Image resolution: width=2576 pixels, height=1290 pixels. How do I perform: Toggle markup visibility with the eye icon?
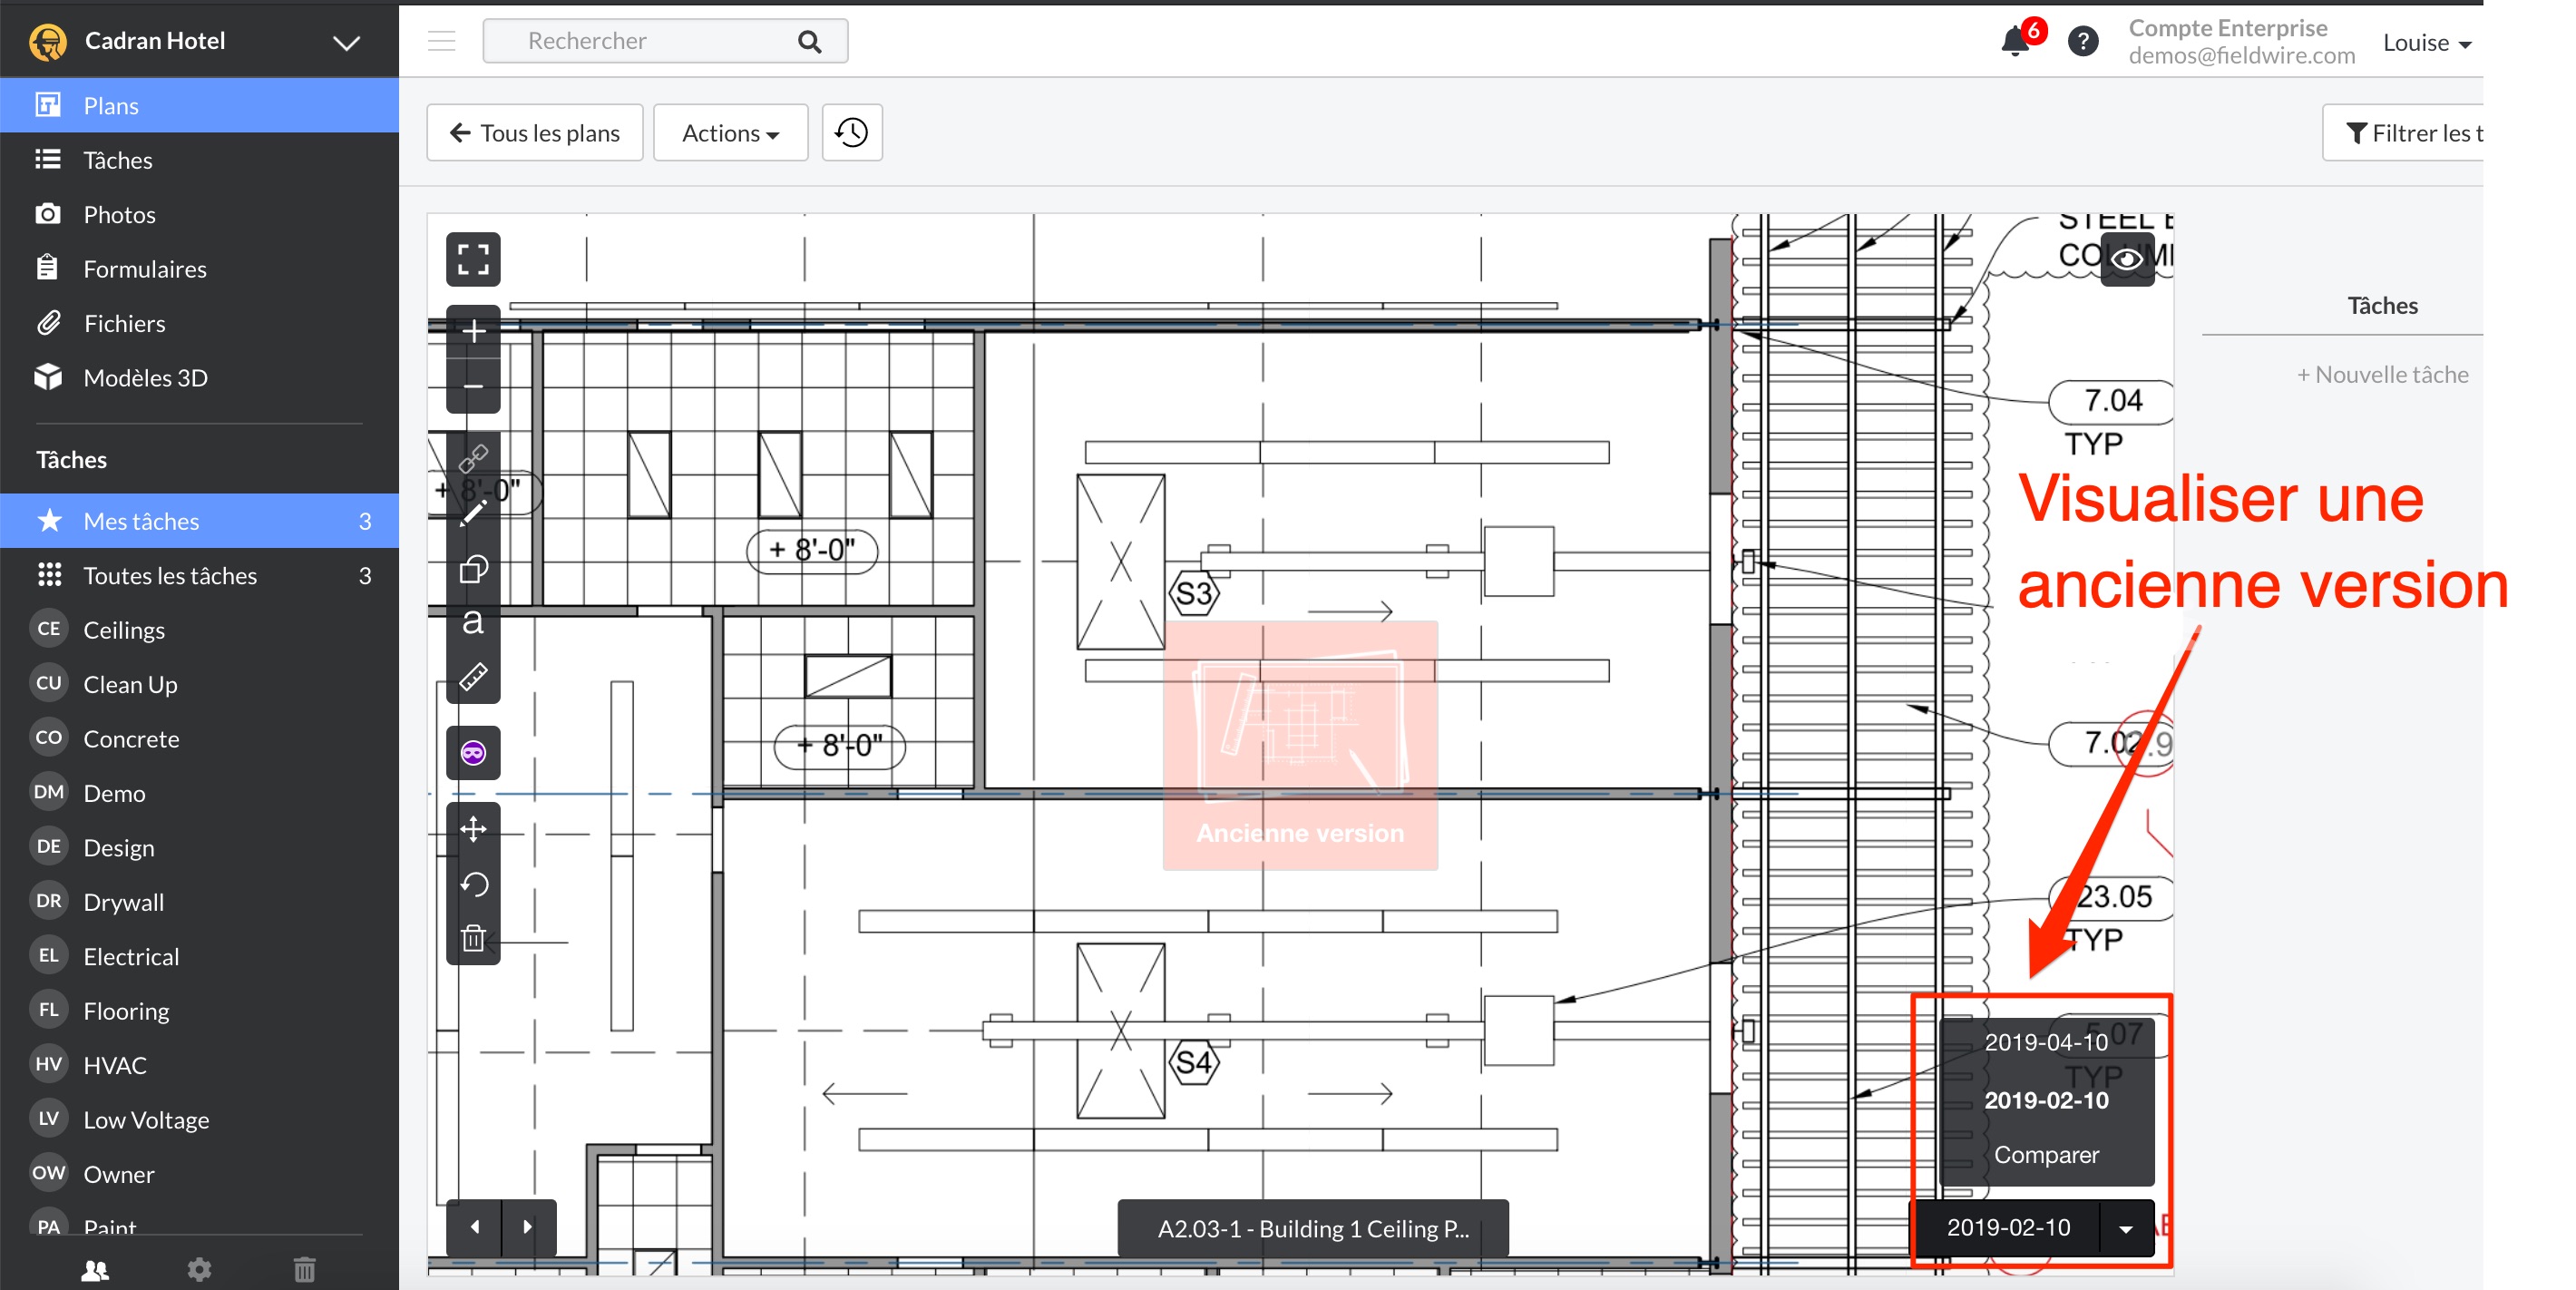coord(2127,259)
